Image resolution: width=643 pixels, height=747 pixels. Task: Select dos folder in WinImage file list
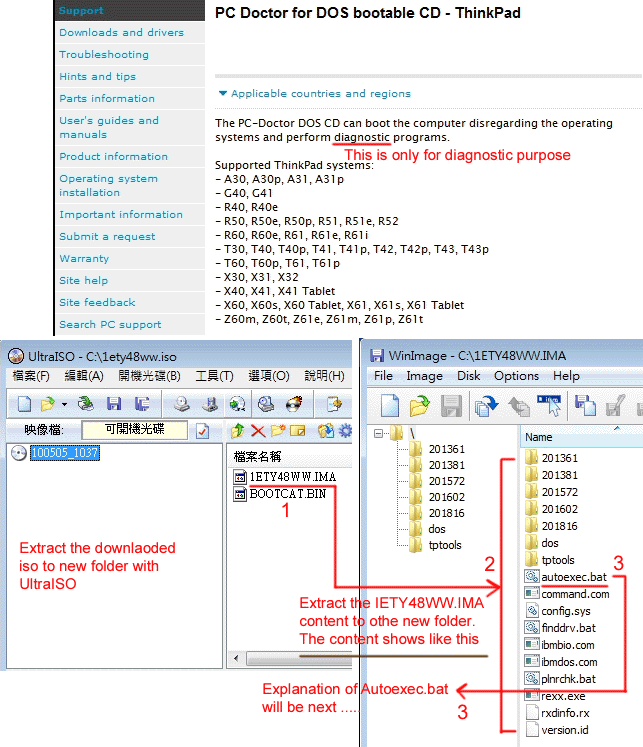(550, 543)
